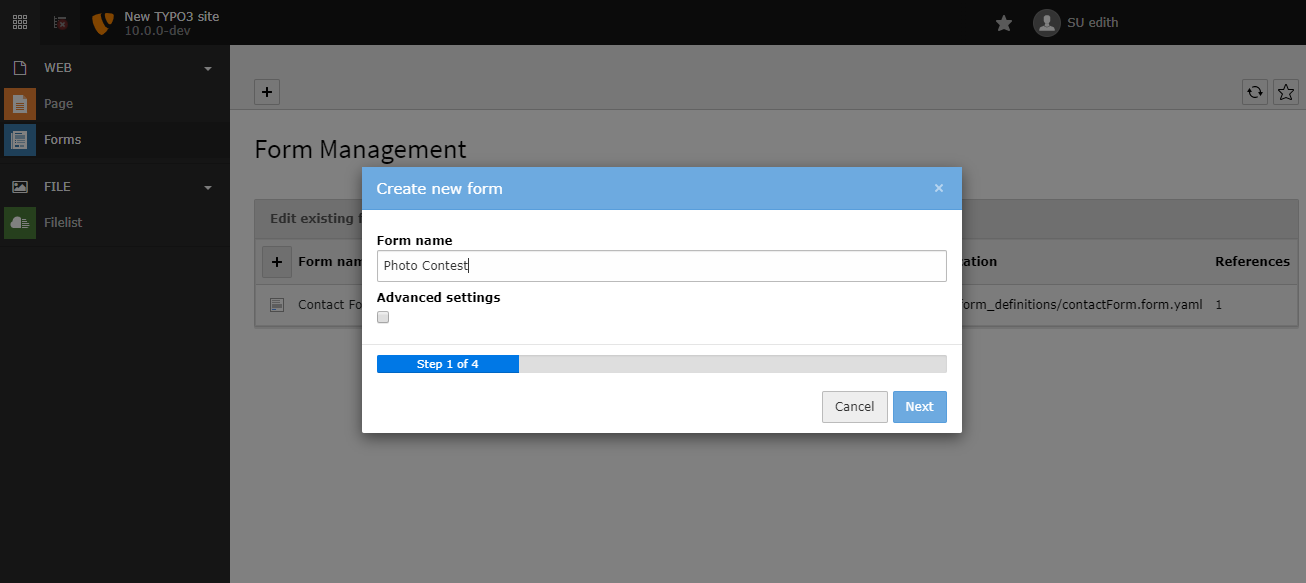This screenshot has width=1306, height=583.
Task: Click inside the Form name input field
Action: pyautogui.click(x=661, y=265)
